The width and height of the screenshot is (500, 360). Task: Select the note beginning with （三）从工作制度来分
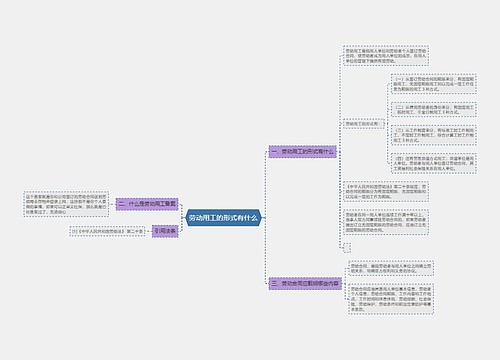[434, 135]
